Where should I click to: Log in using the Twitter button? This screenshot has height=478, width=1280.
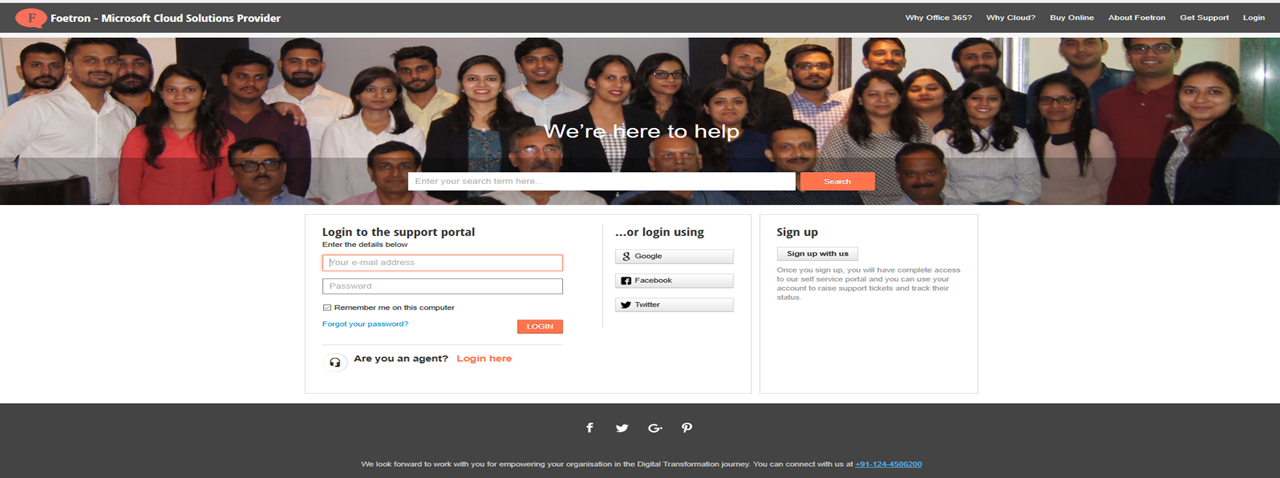[674, 305]
